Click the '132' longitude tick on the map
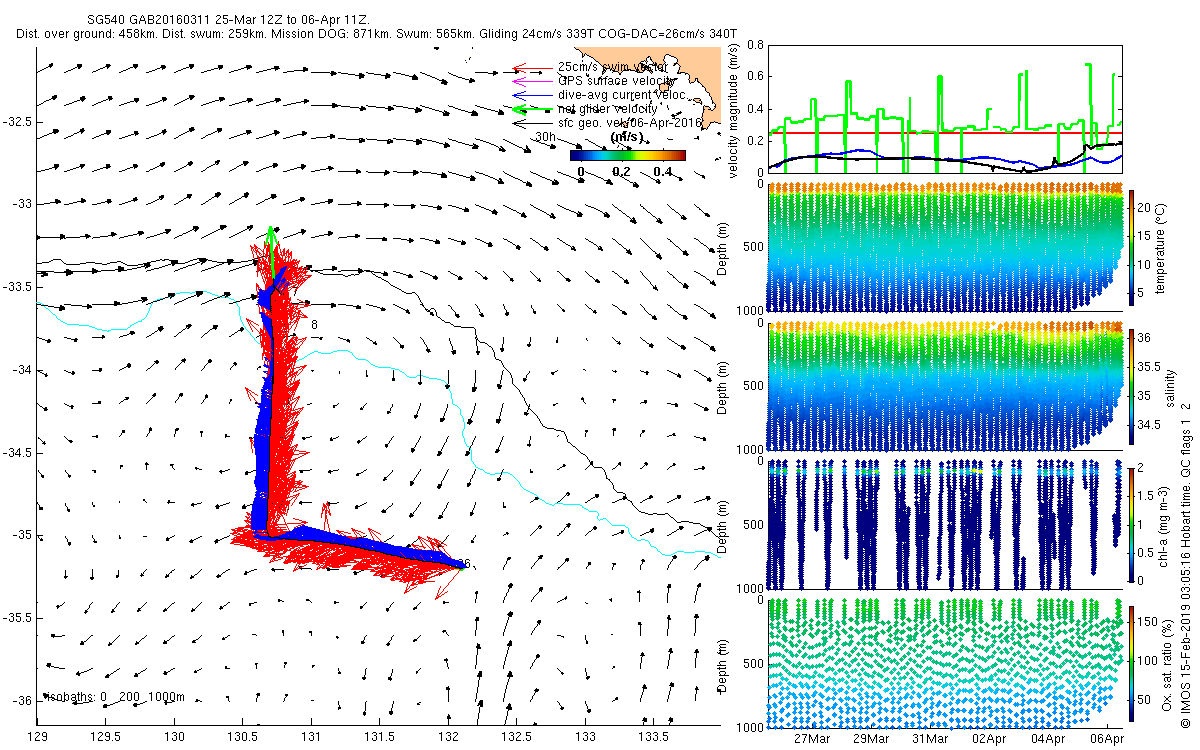Screen dimensions: 1200x750 tap(448, 736)
